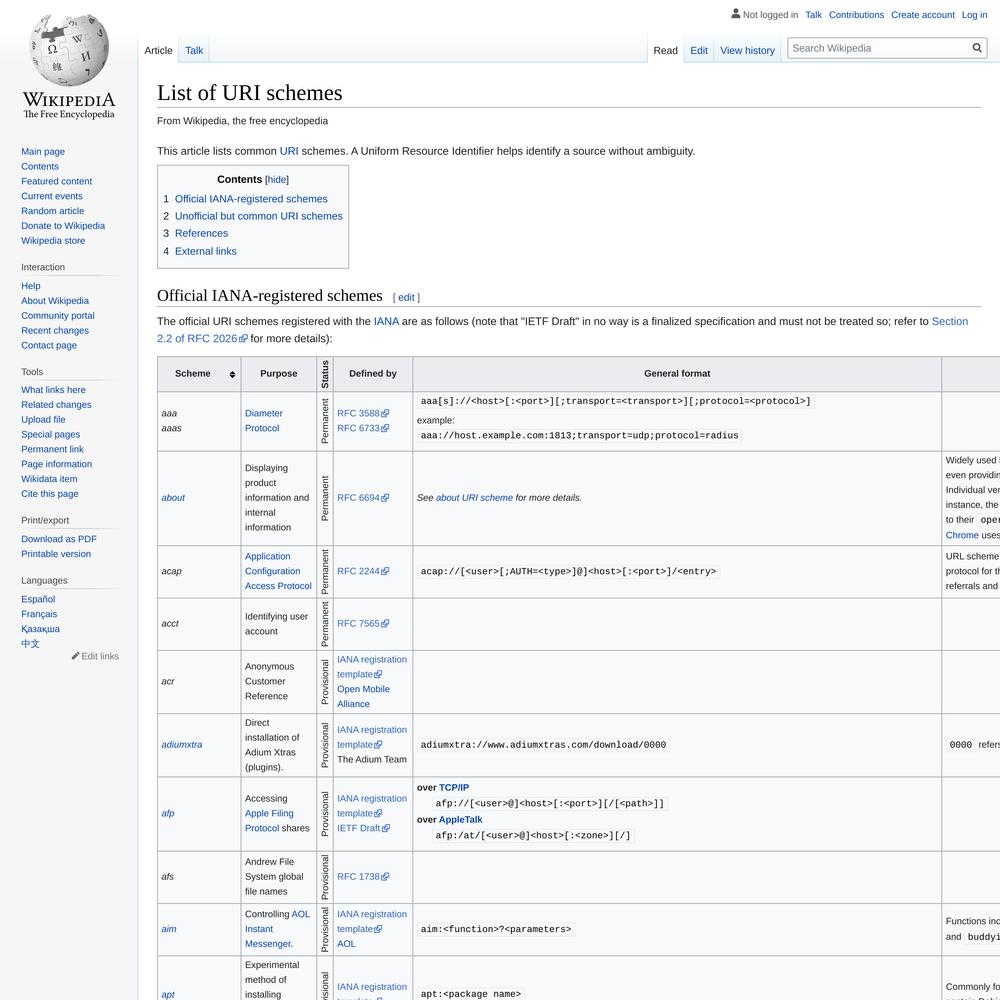Open RFC 3588 link
1000x1000 pixels.
point(362,413)
